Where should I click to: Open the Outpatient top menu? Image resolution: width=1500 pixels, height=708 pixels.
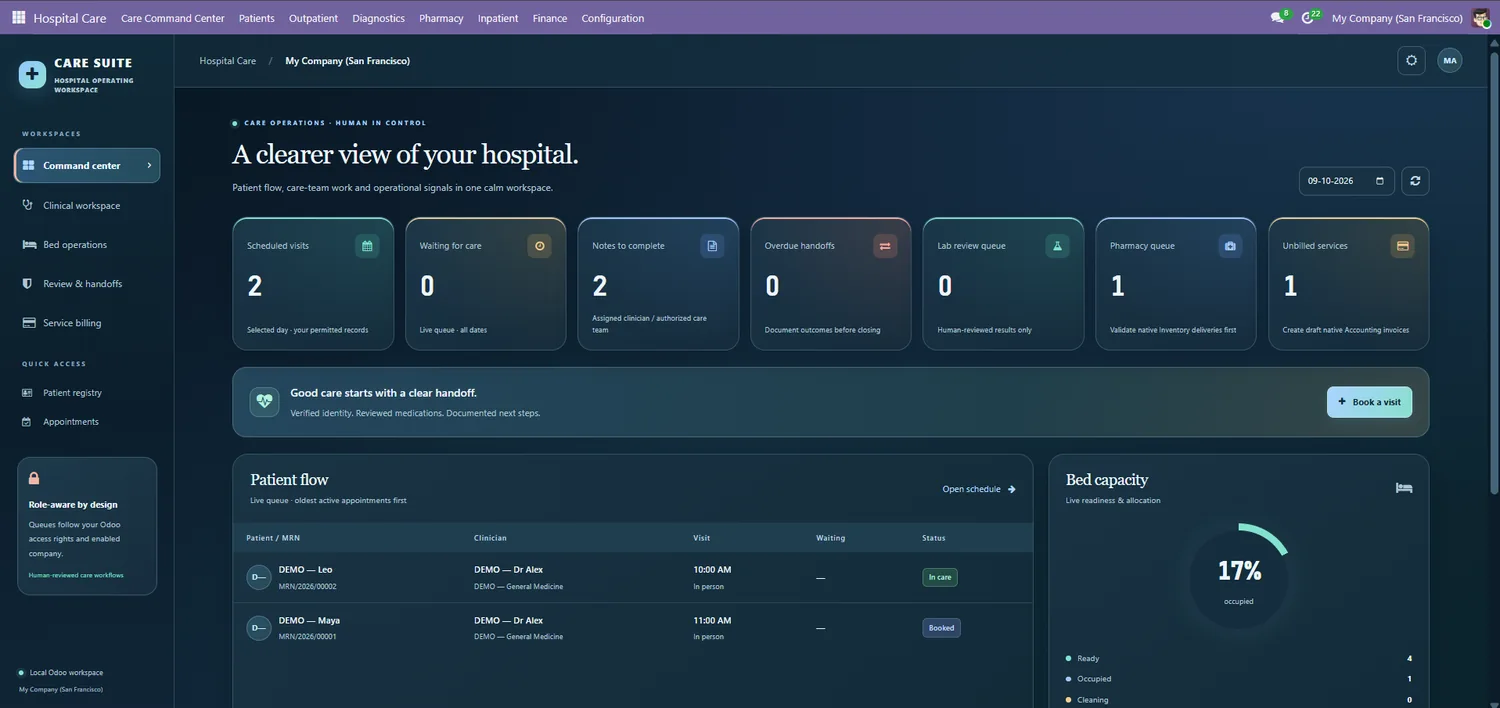tap(313, 18)
